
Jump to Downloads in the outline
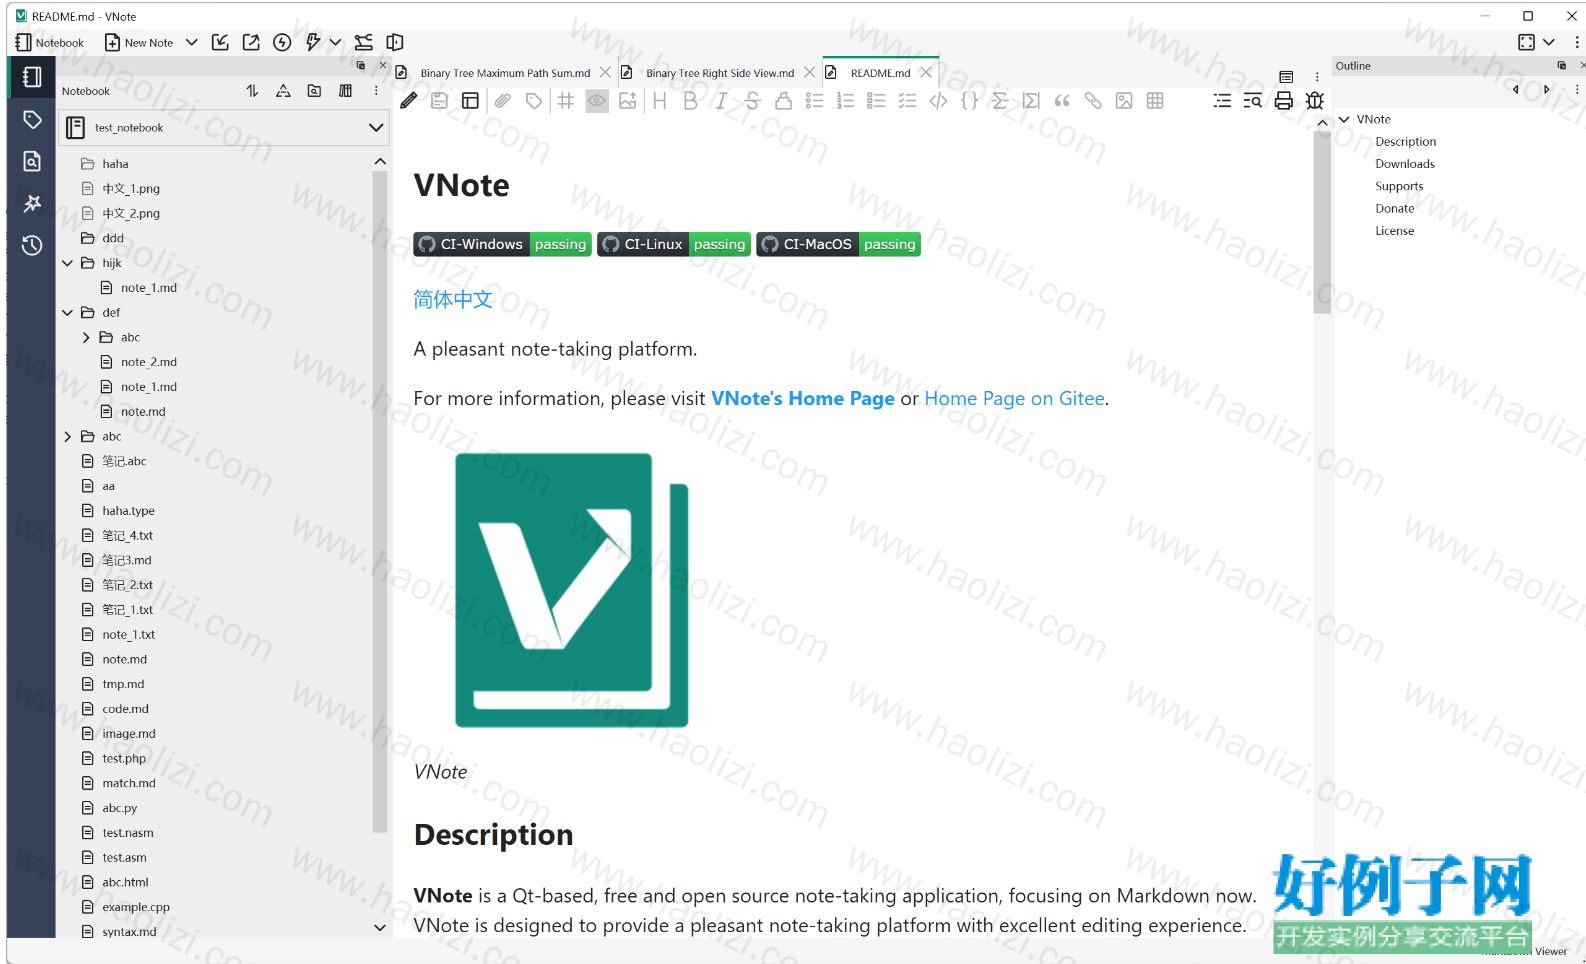(1405, 164)
